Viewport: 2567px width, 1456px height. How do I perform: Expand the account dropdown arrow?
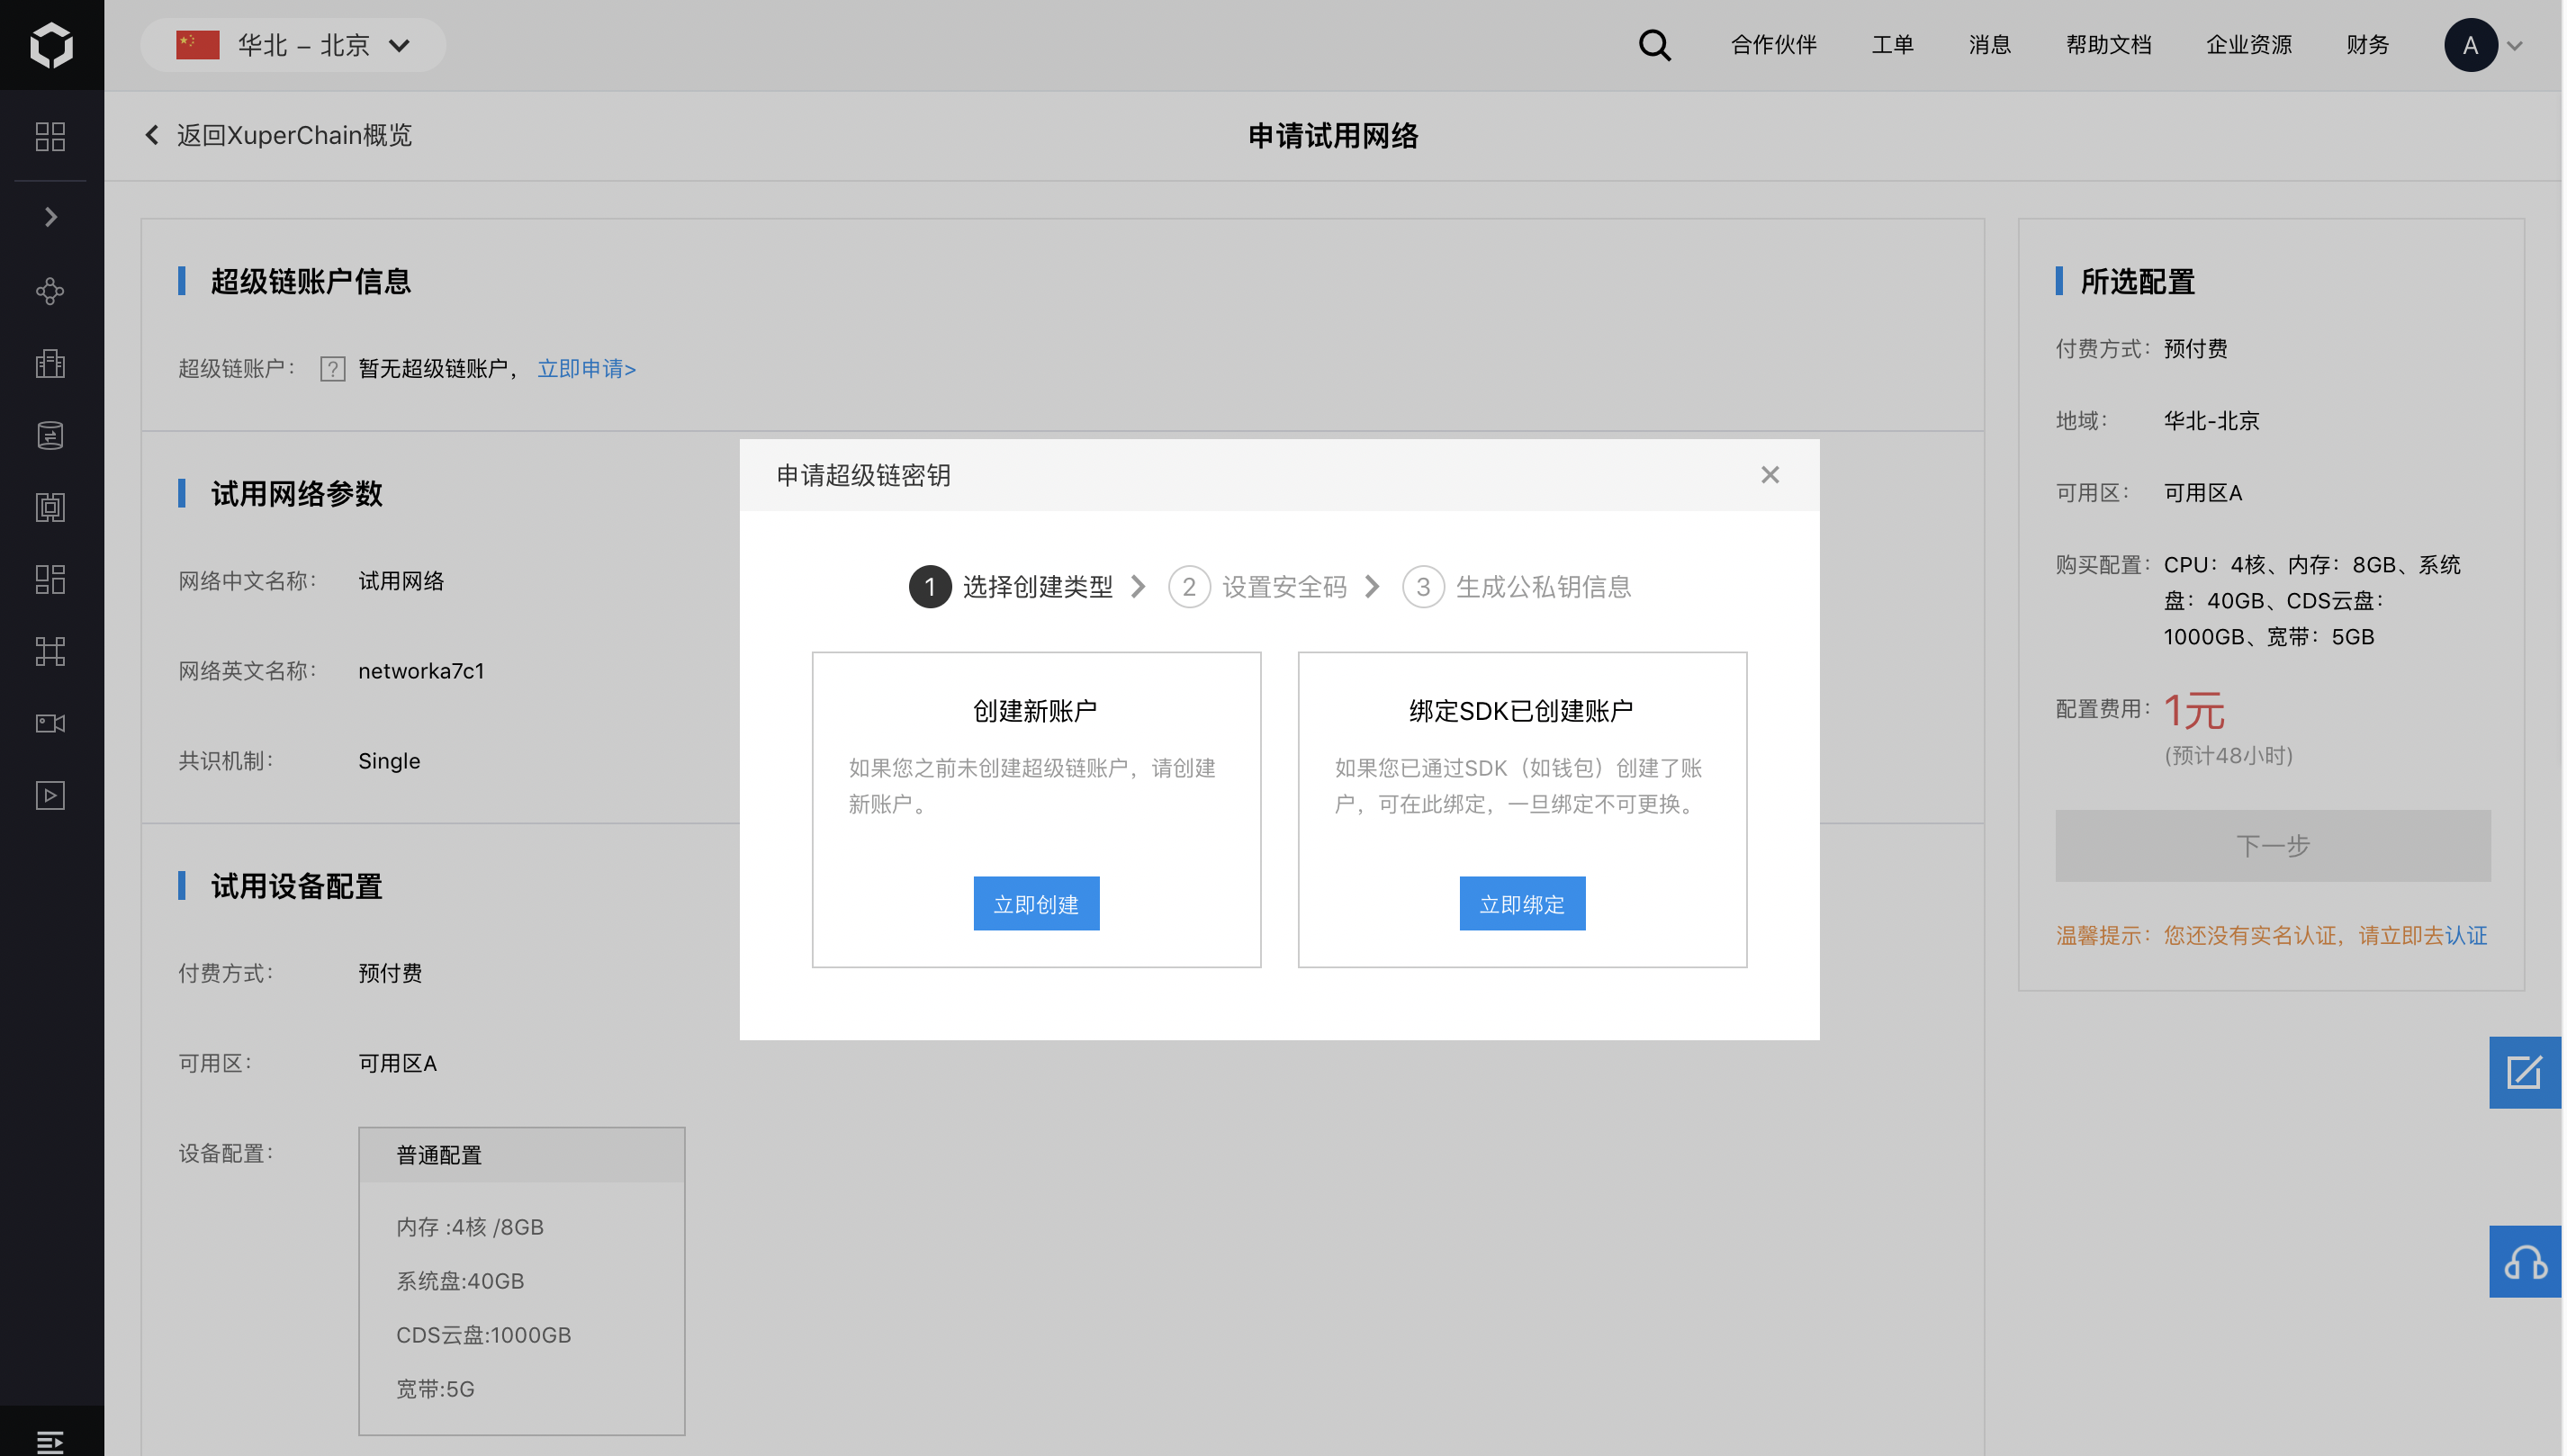point(2514,46)
